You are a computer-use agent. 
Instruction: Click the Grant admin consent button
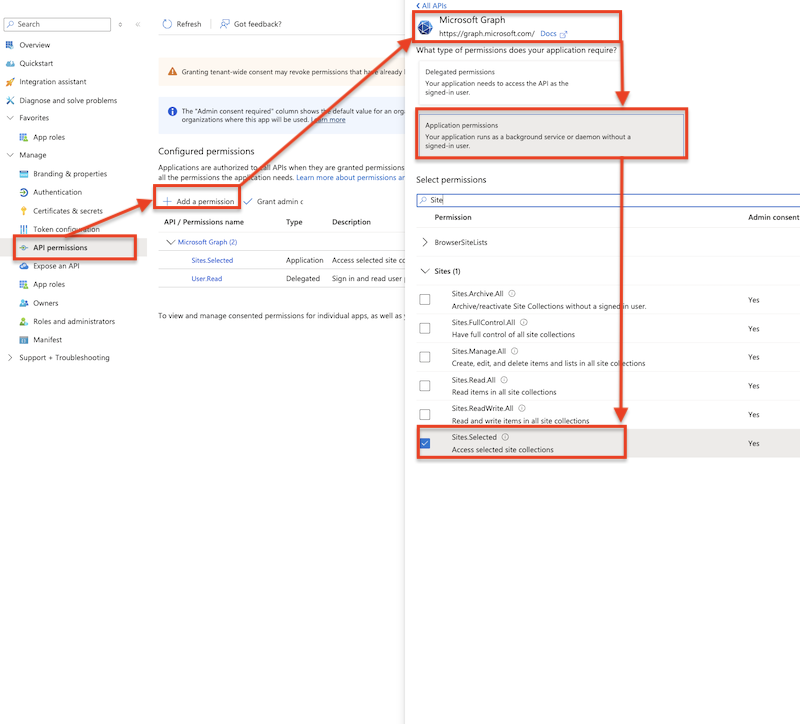[273, 202]
